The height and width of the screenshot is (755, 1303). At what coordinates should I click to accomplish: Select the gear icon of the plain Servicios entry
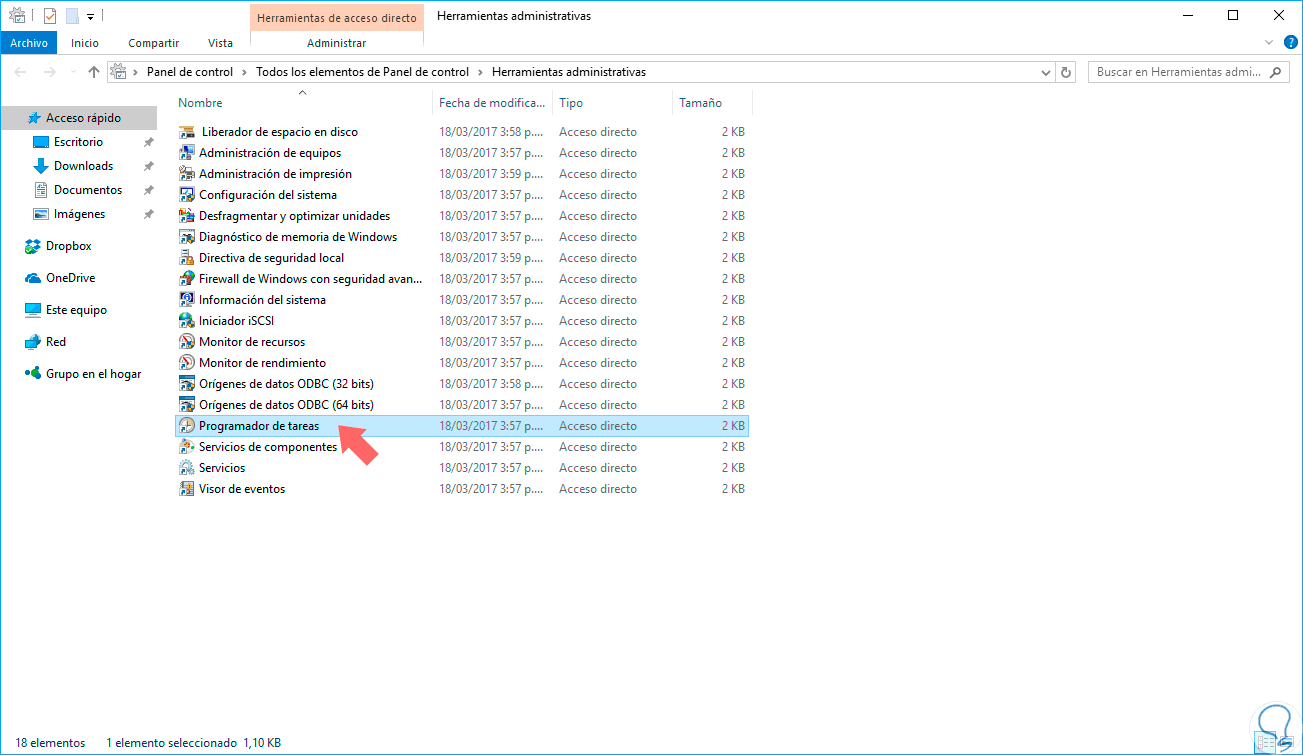[187, 468]
